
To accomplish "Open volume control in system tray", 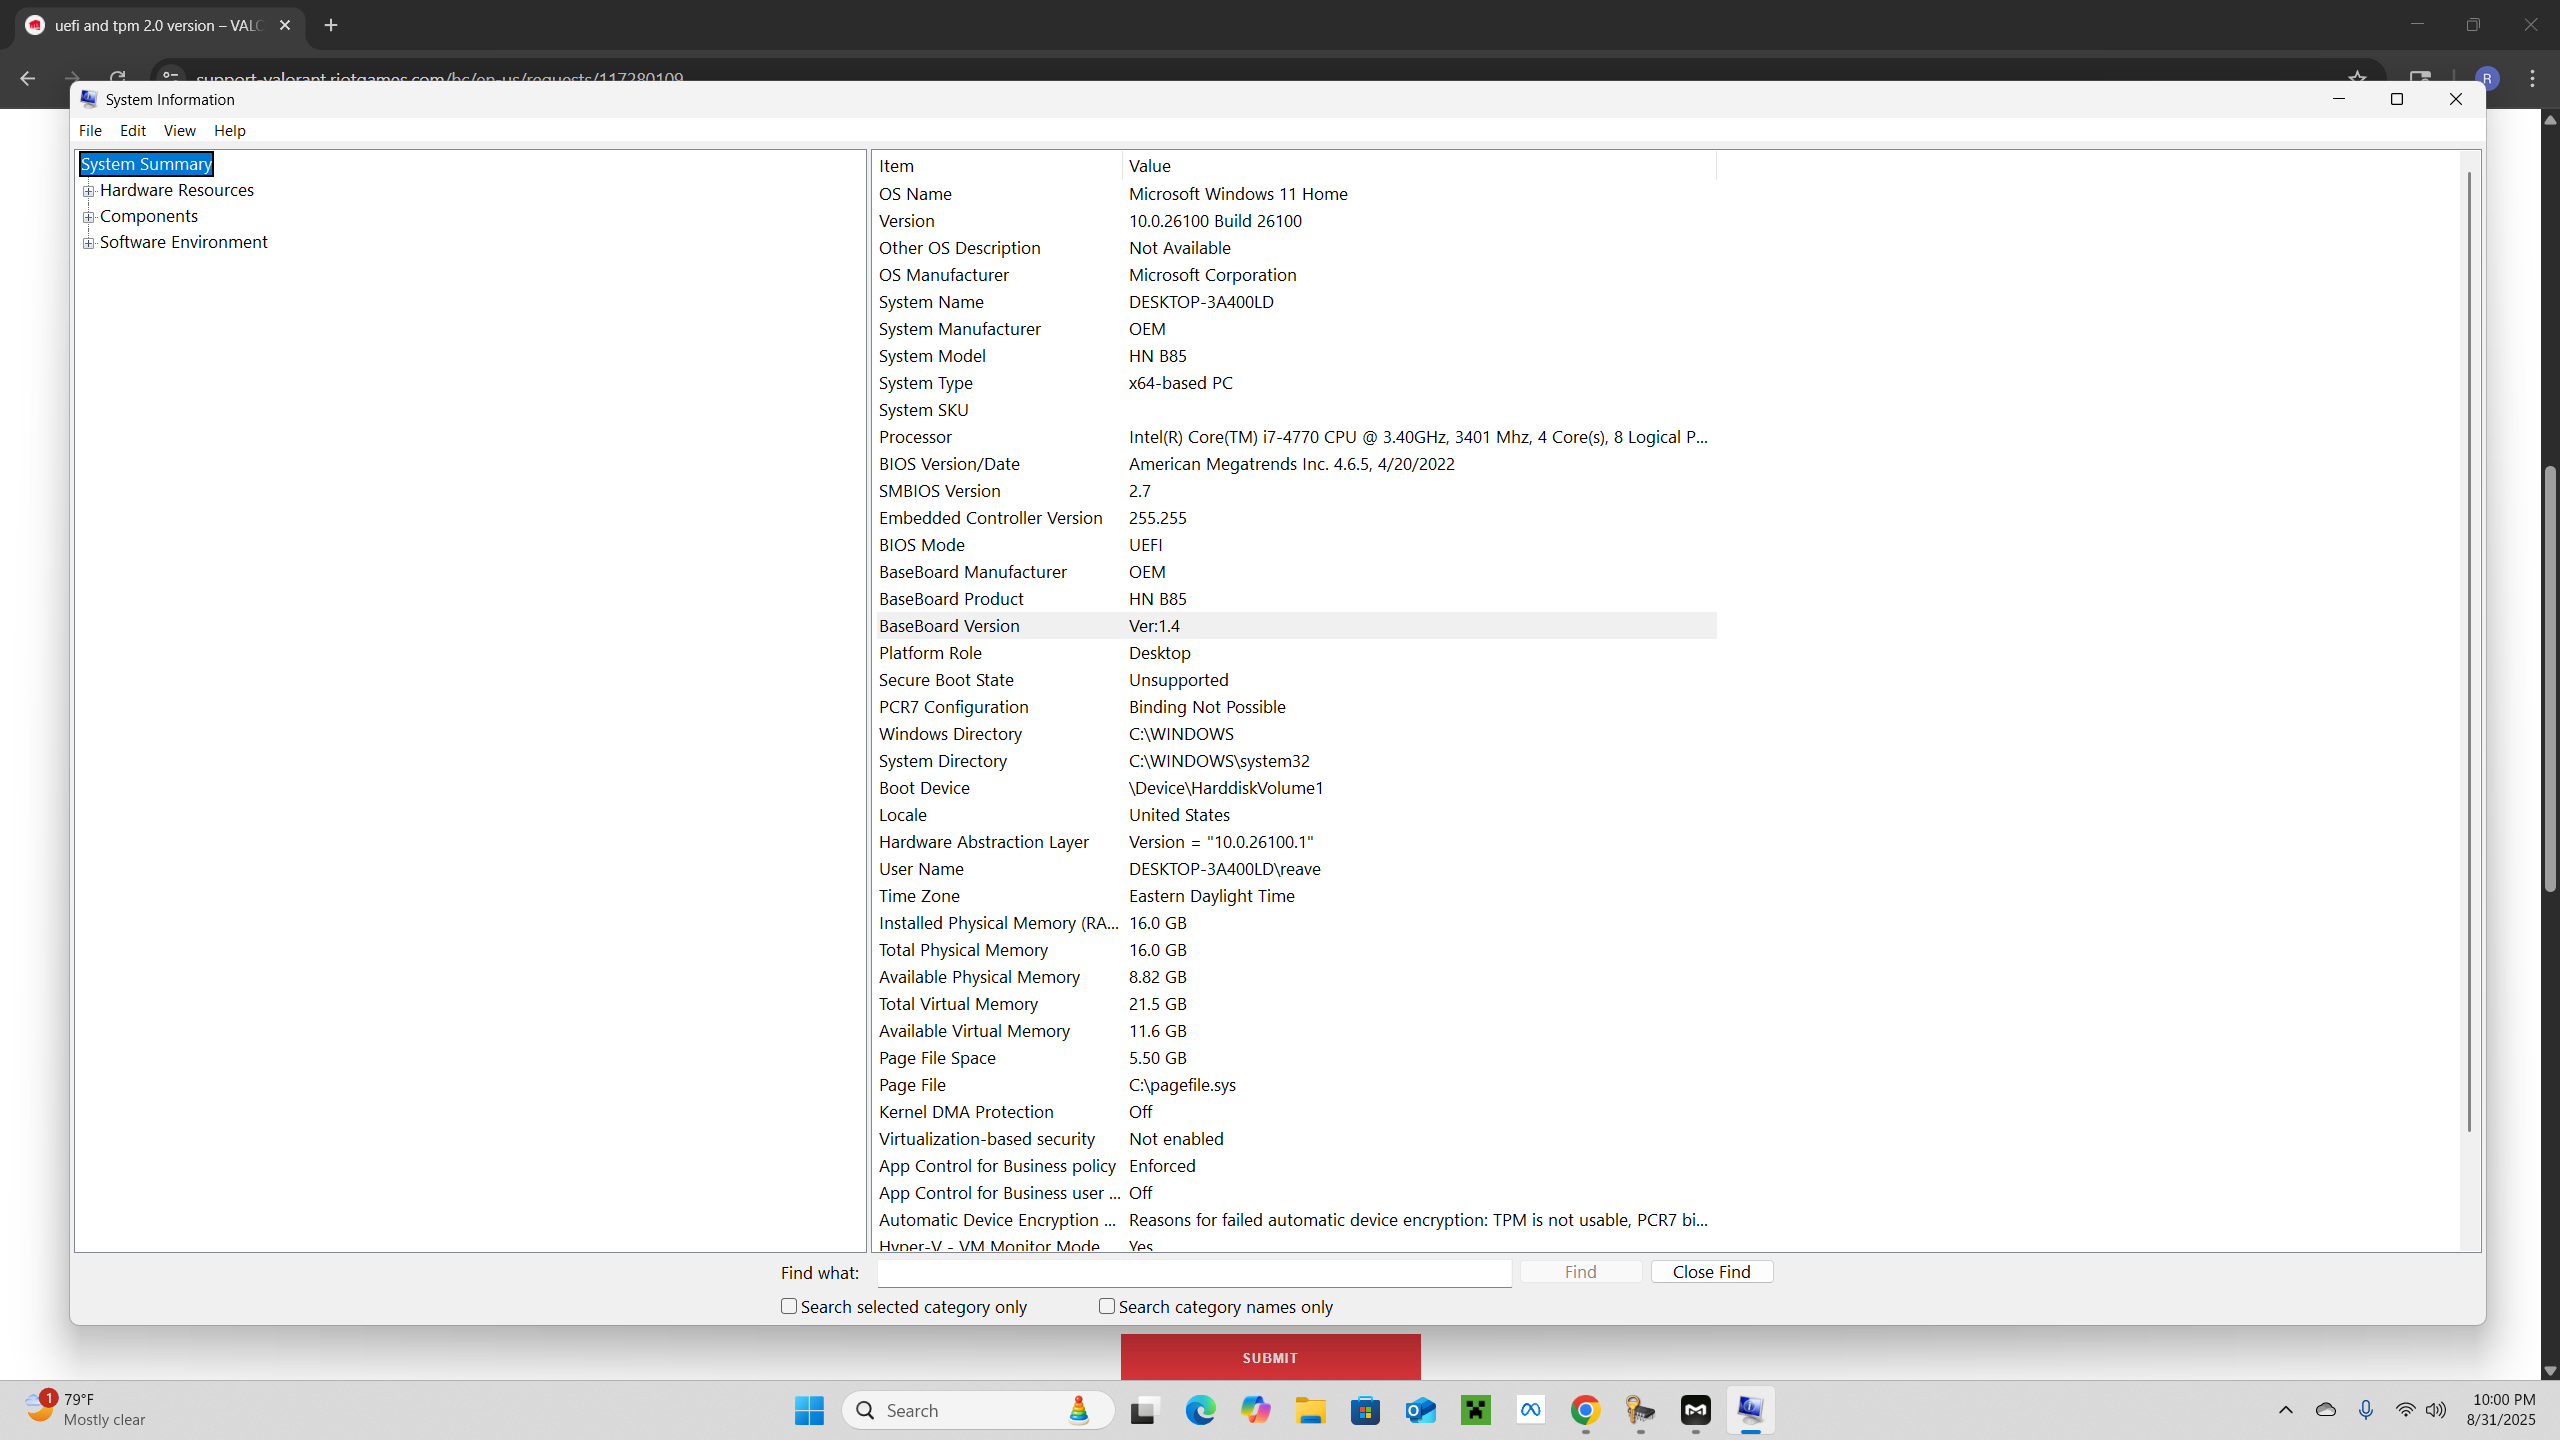I will click(x=2436, y=1410).
